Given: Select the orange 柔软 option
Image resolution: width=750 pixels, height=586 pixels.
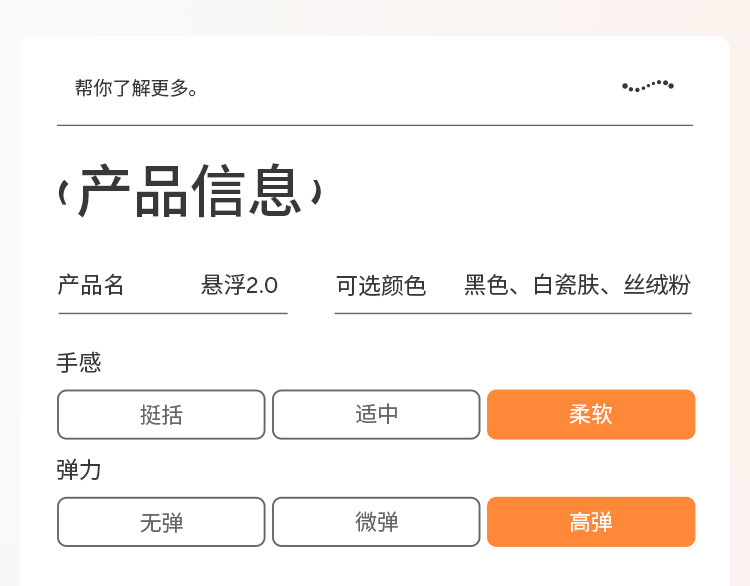Looking at the screenshot, I should click(591, 415).
